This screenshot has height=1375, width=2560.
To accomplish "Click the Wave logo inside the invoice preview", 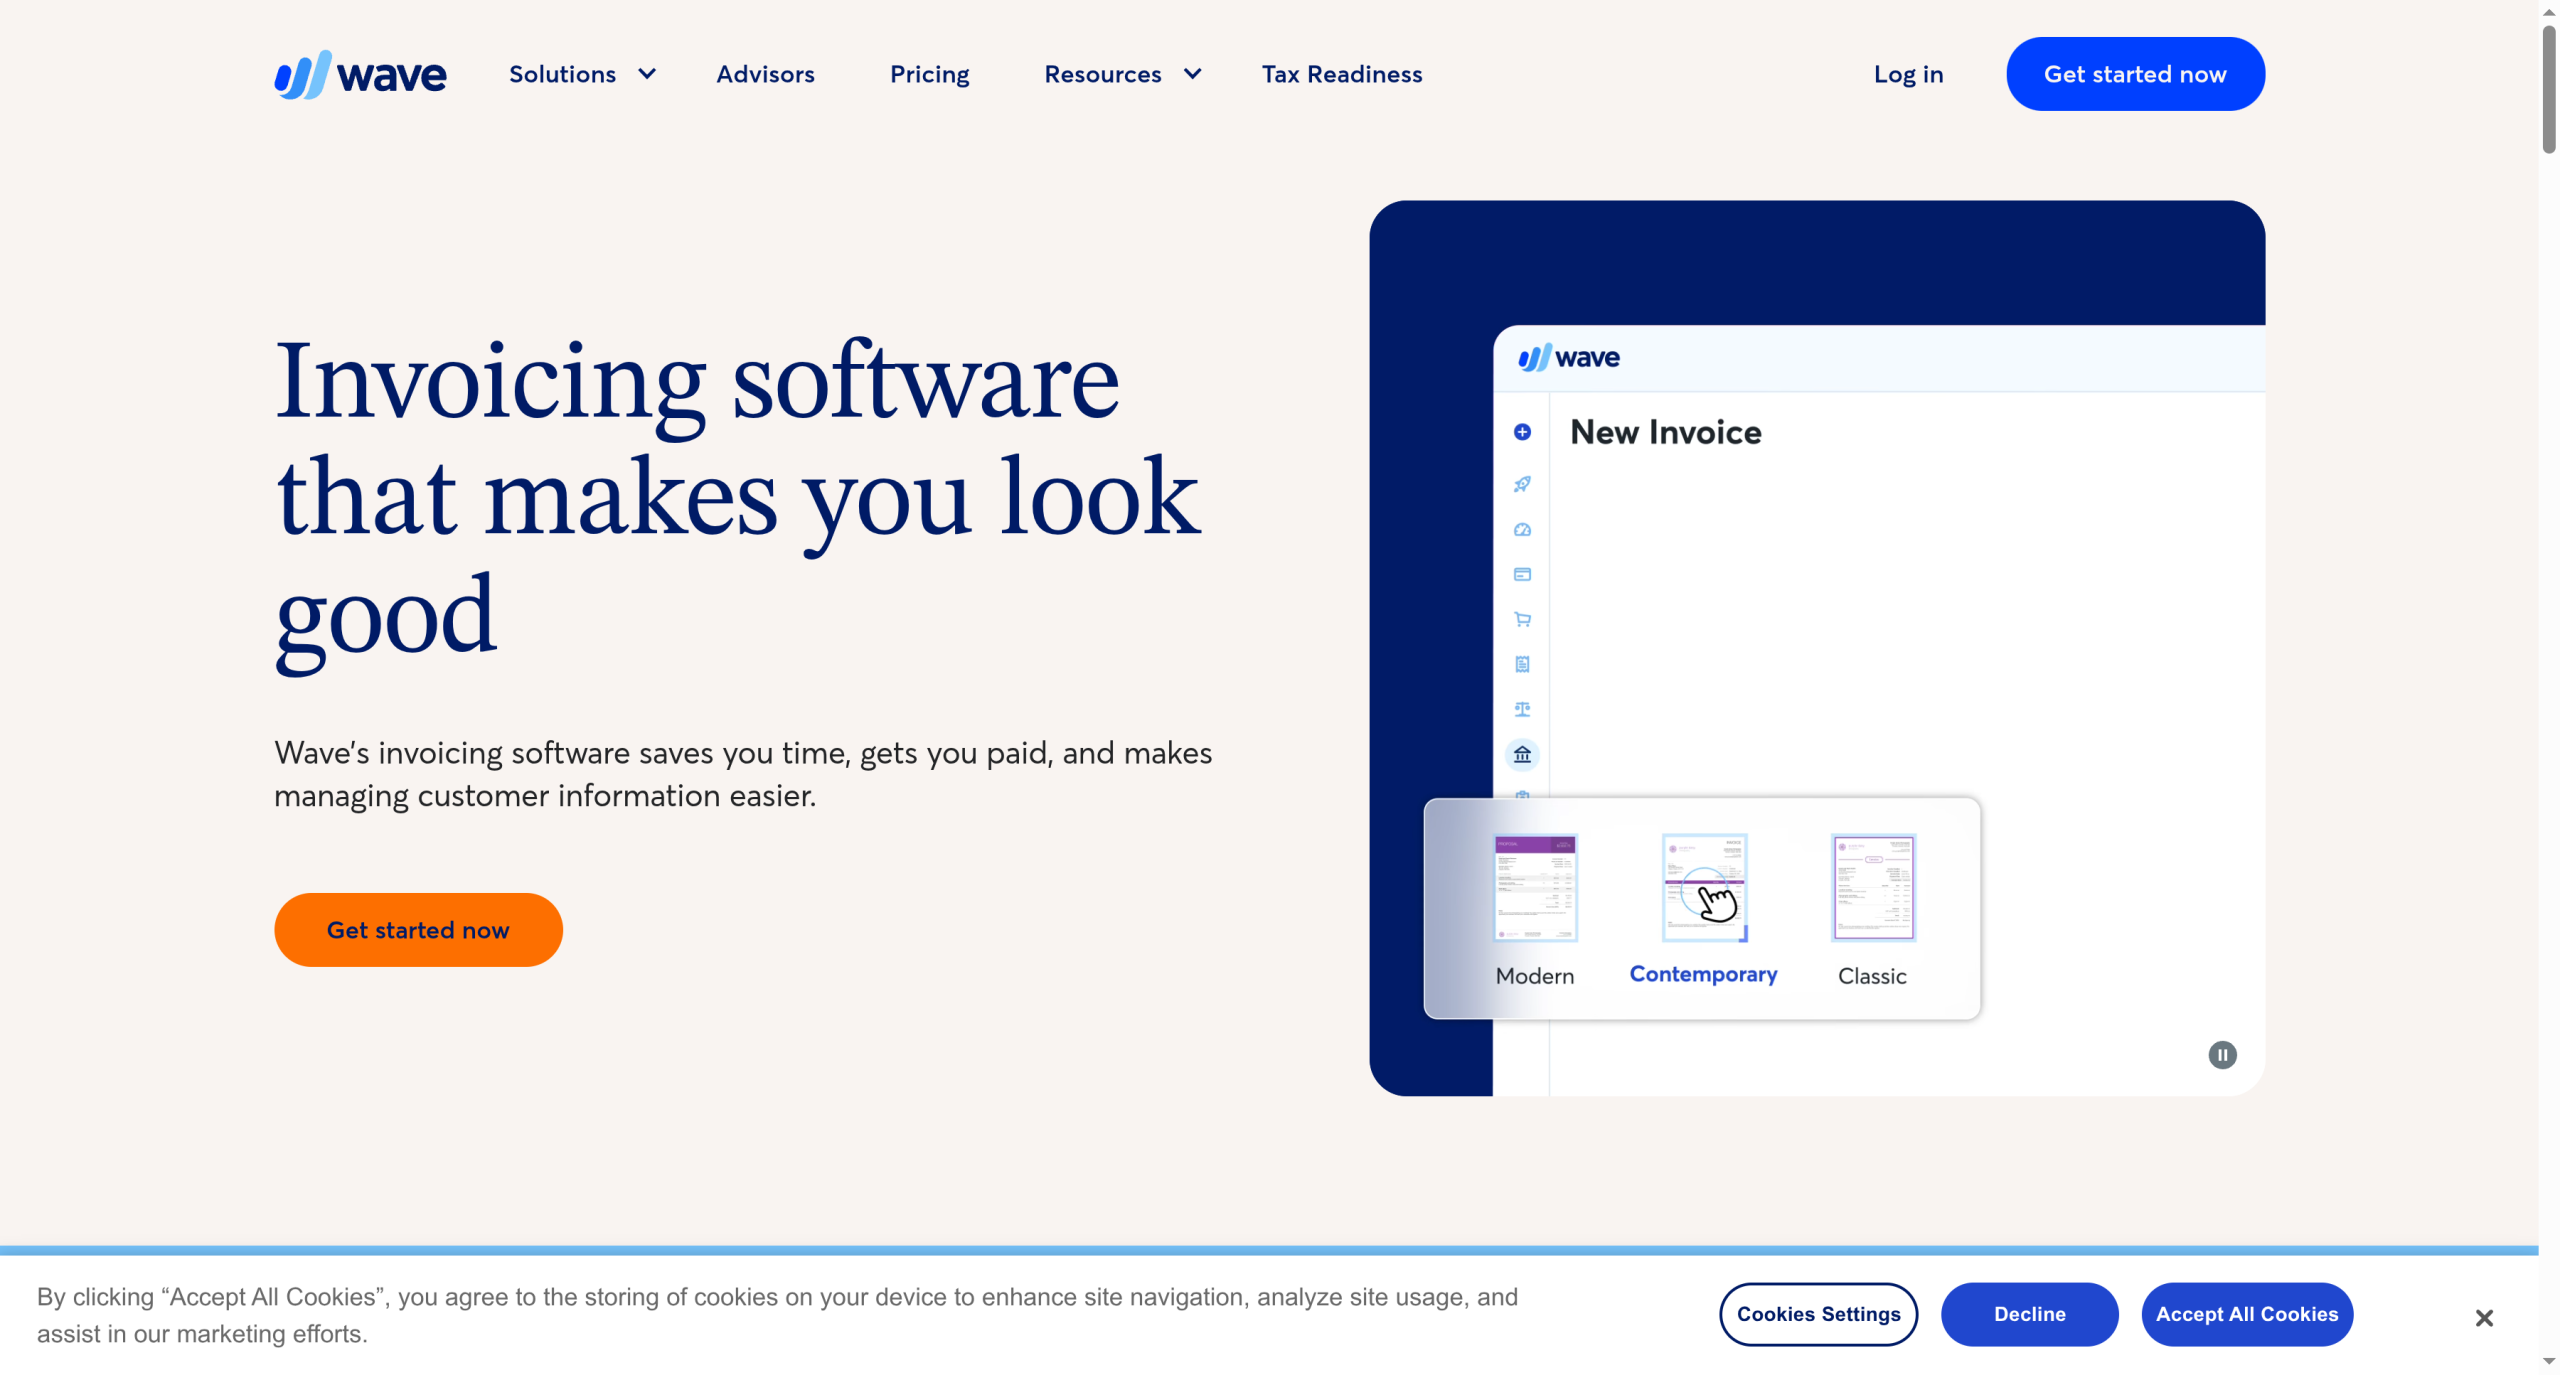I will (x=1569, y=357).
